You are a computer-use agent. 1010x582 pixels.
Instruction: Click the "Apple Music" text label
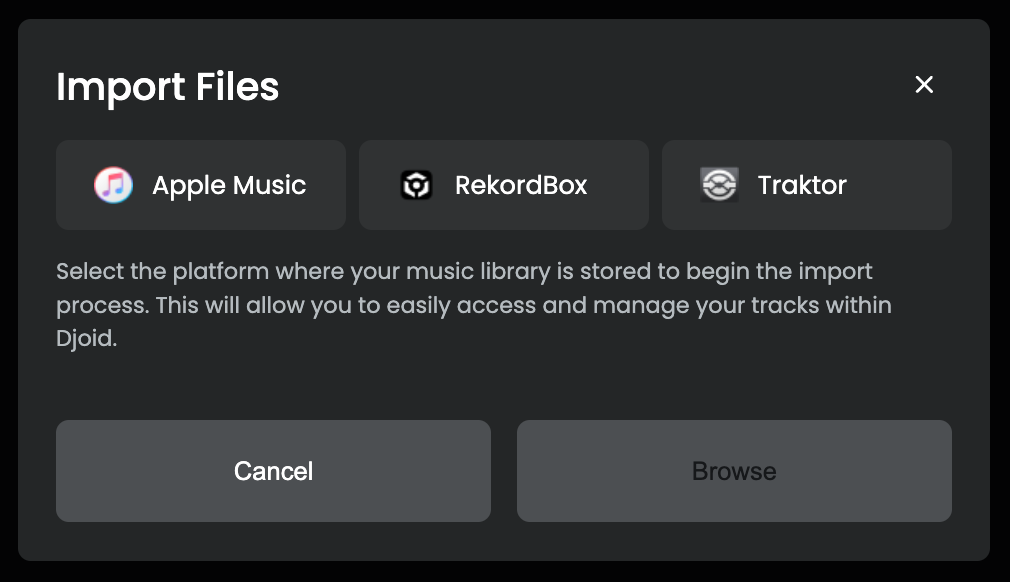click(229, 185)
